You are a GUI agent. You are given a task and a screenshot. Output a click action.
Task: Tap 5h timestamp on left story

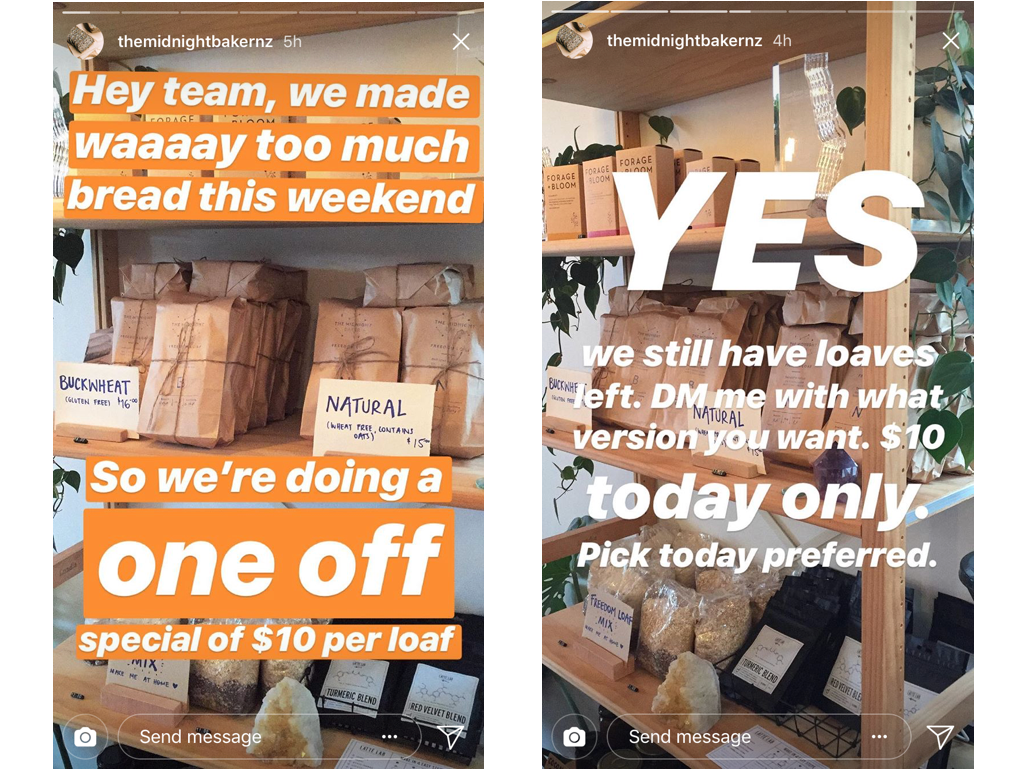[x=293, y=41]
